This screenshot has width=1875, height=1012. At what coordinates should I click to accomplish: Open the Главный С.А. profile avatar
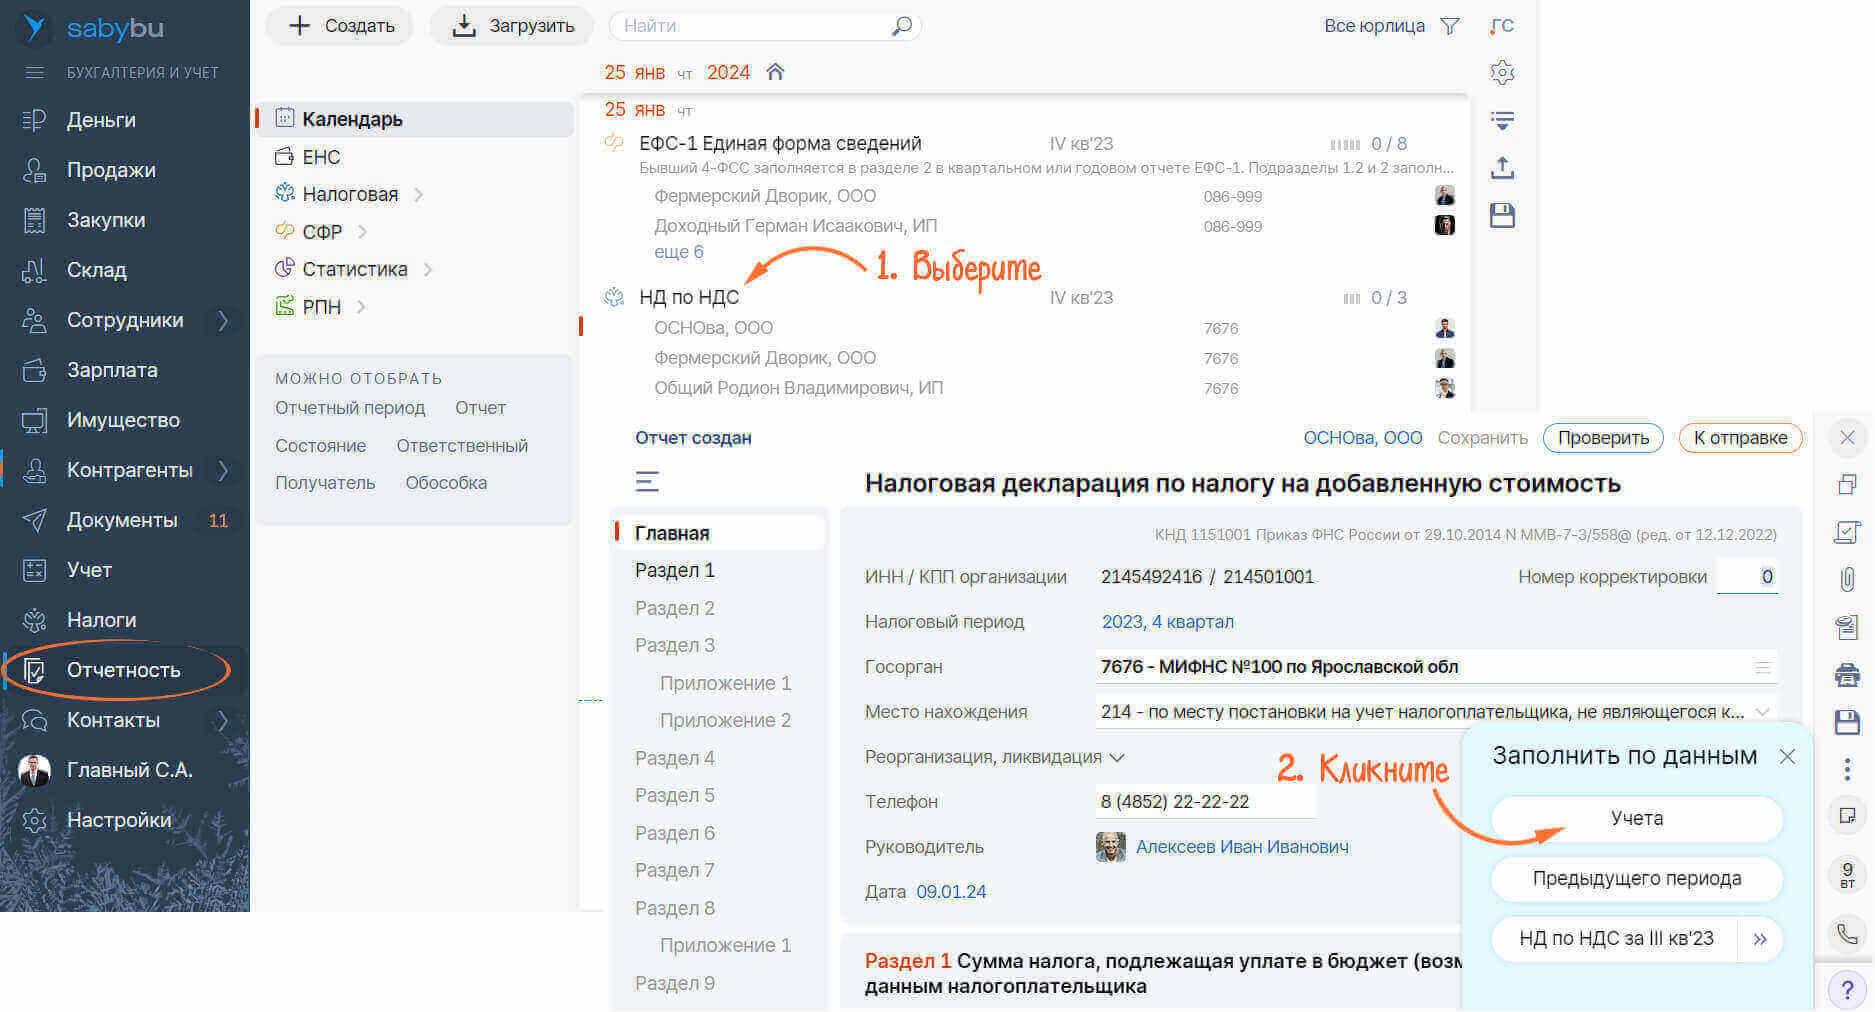pyautogui.click(x=34, y=770)
